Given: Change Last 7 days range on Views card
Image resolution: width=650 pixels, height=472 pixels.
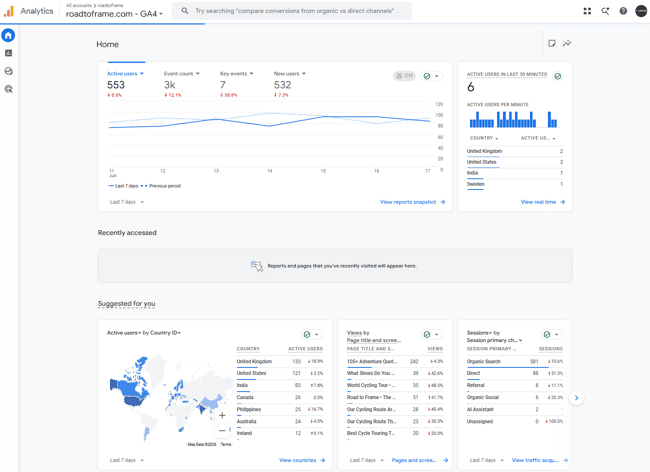Looking at the screenshot, I should pyautogui.click(x=366, y=460).
